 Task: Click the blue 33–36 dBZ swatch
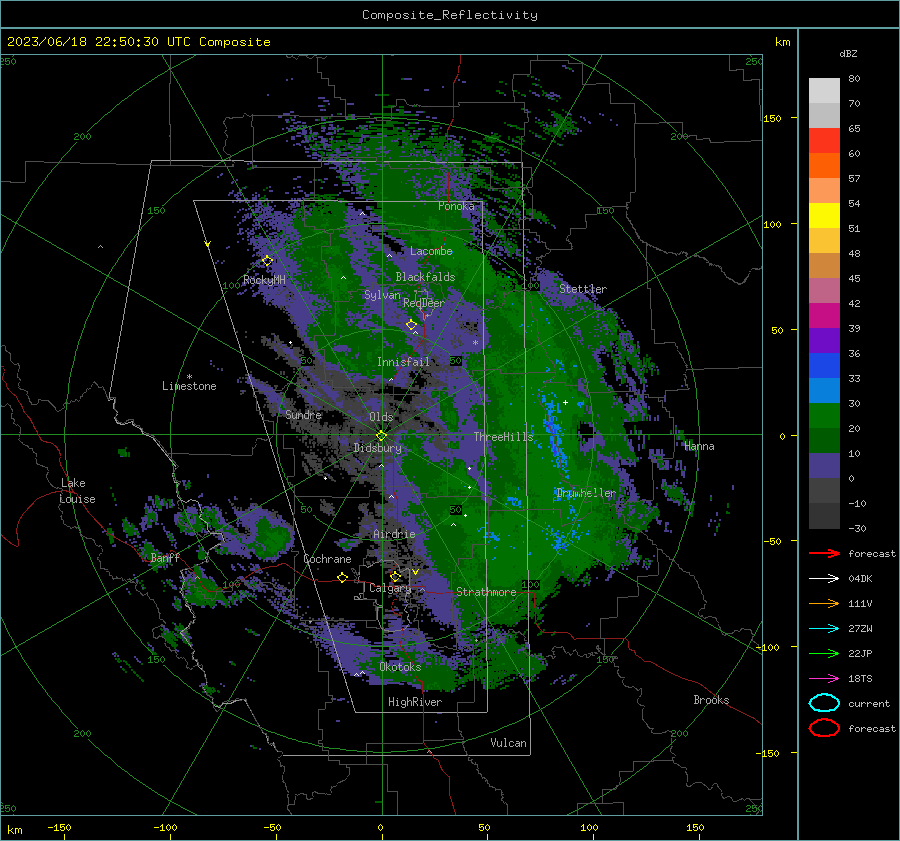824,366
